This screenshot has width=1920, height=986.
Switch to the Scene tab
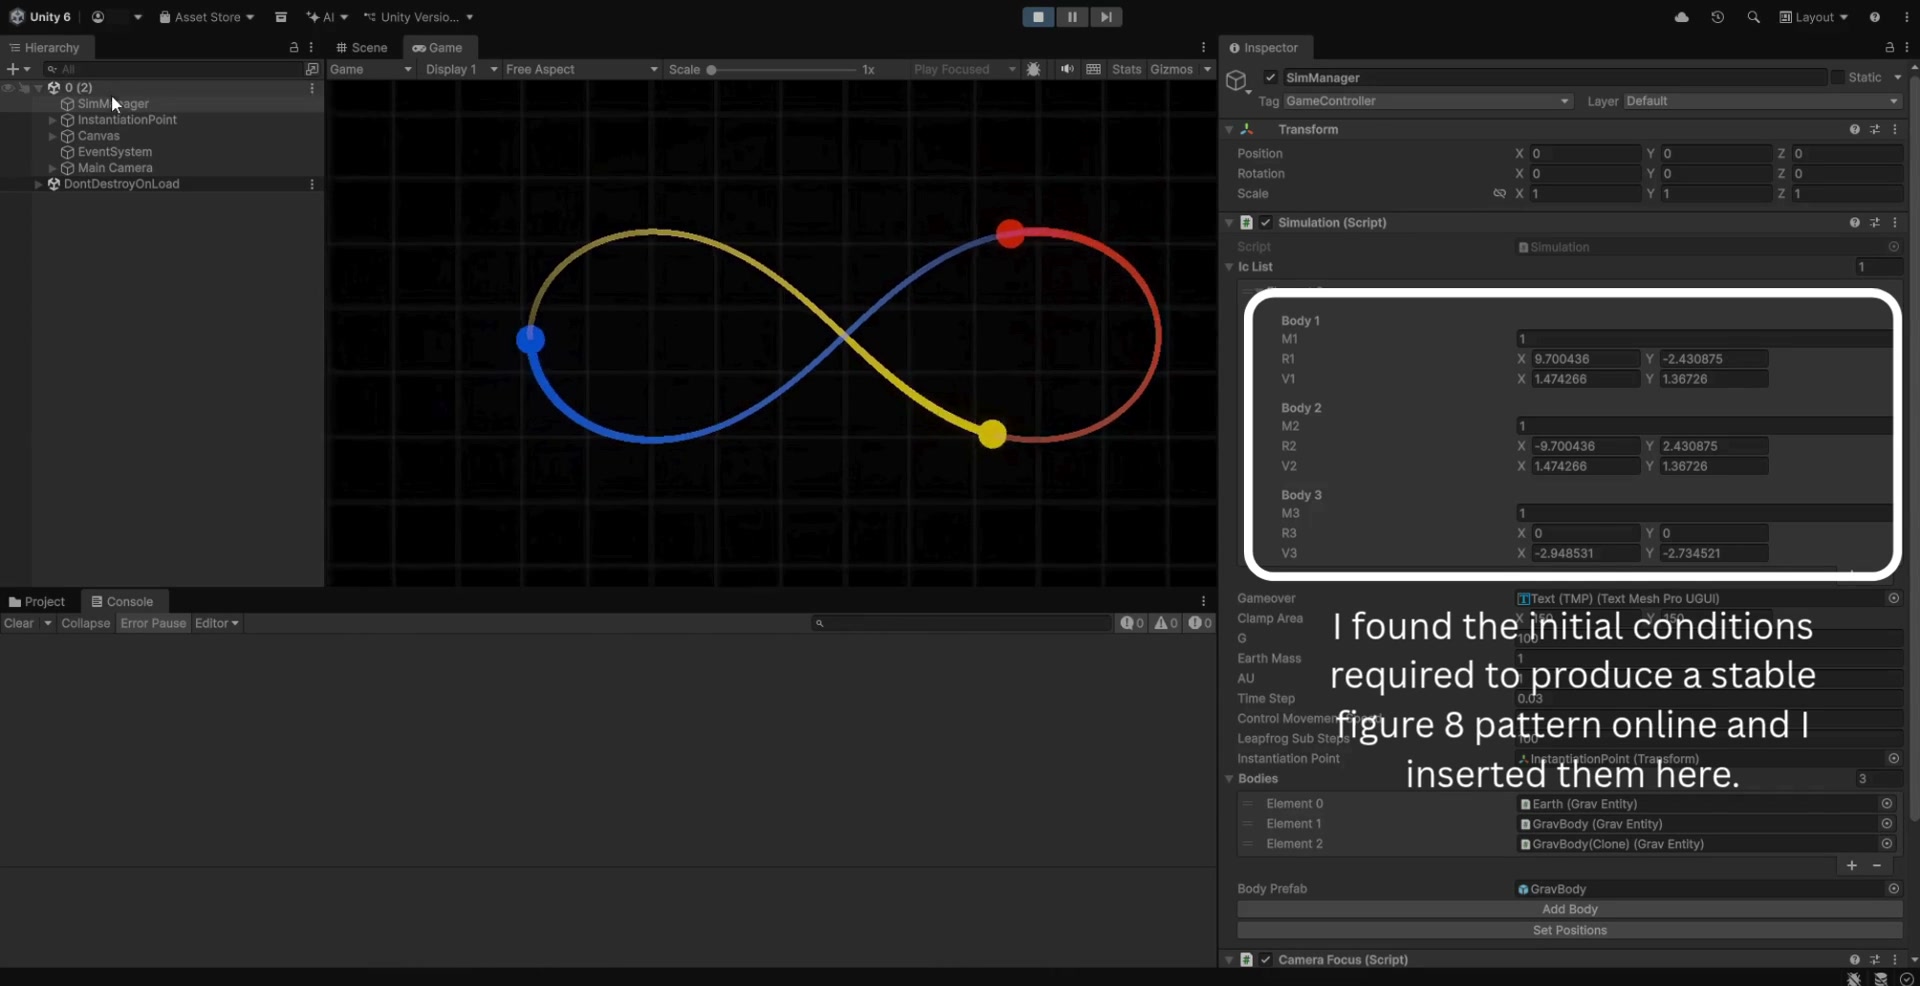[362, 48]
